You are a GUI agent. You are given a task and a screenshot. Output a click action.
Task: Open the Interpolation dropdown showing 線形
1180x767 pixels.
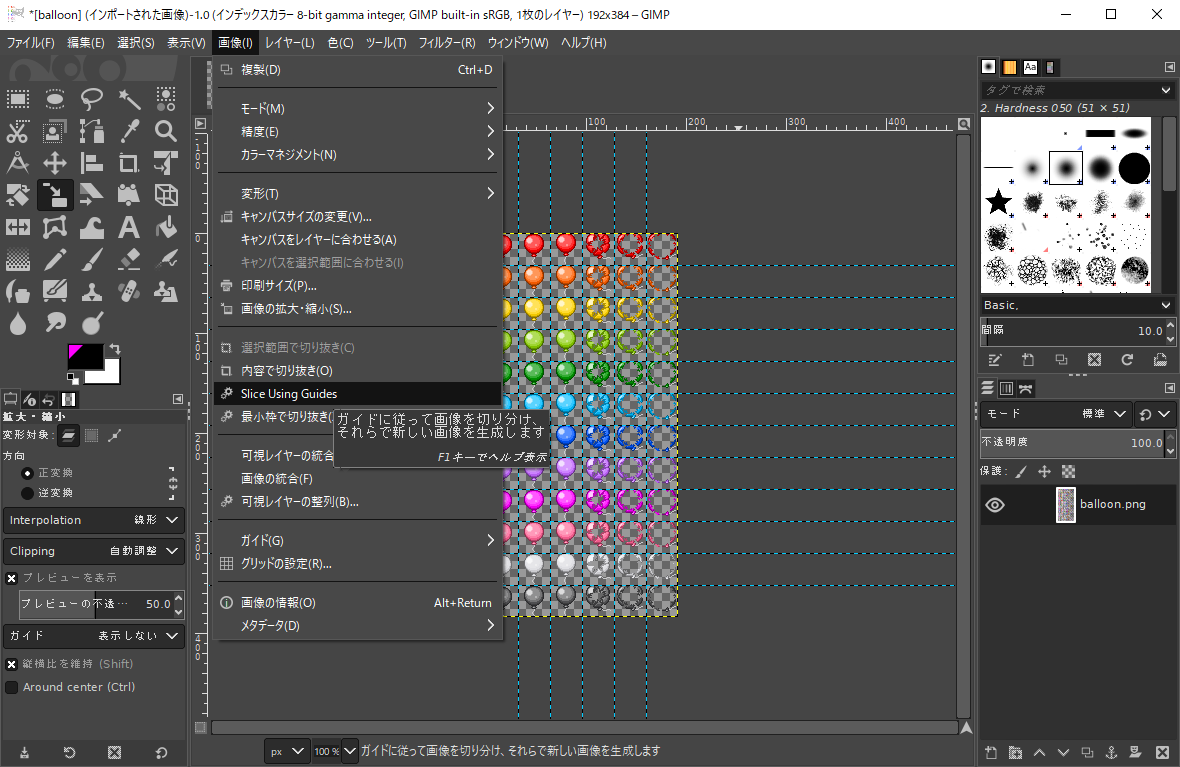coord(93,519)
